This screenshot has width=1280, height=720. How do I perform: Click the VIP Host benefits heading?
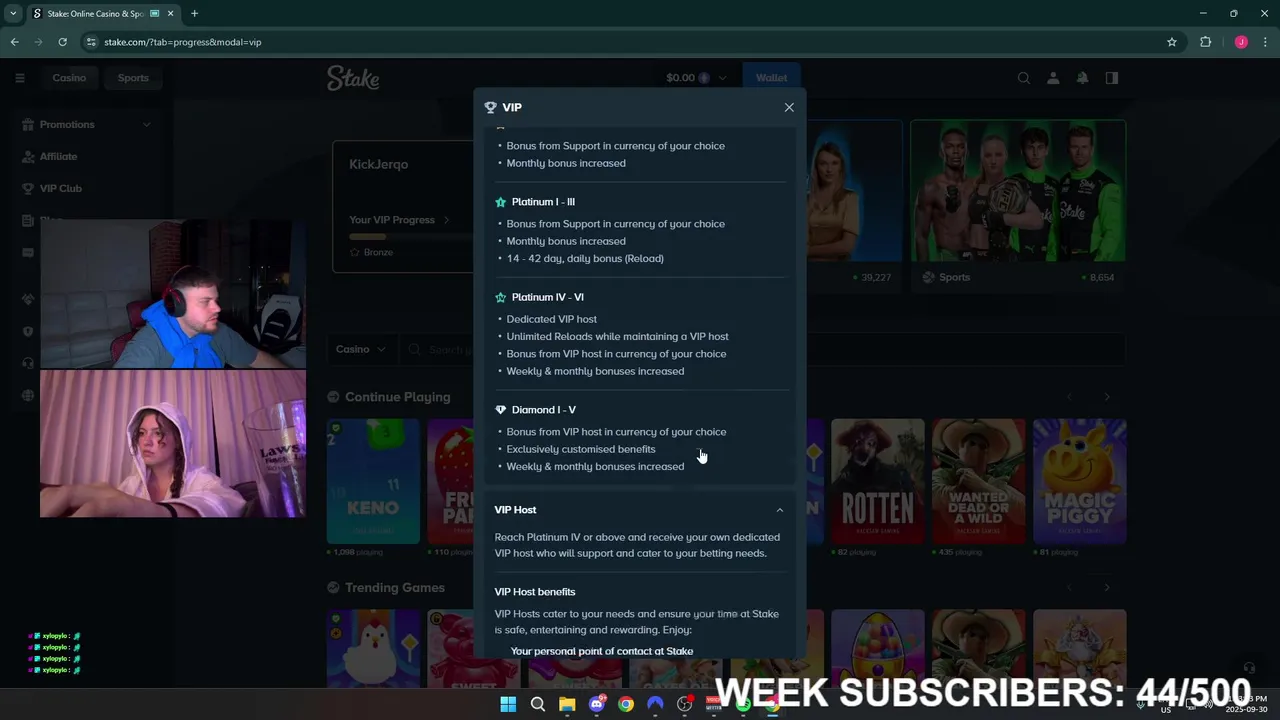click(535, 592)
